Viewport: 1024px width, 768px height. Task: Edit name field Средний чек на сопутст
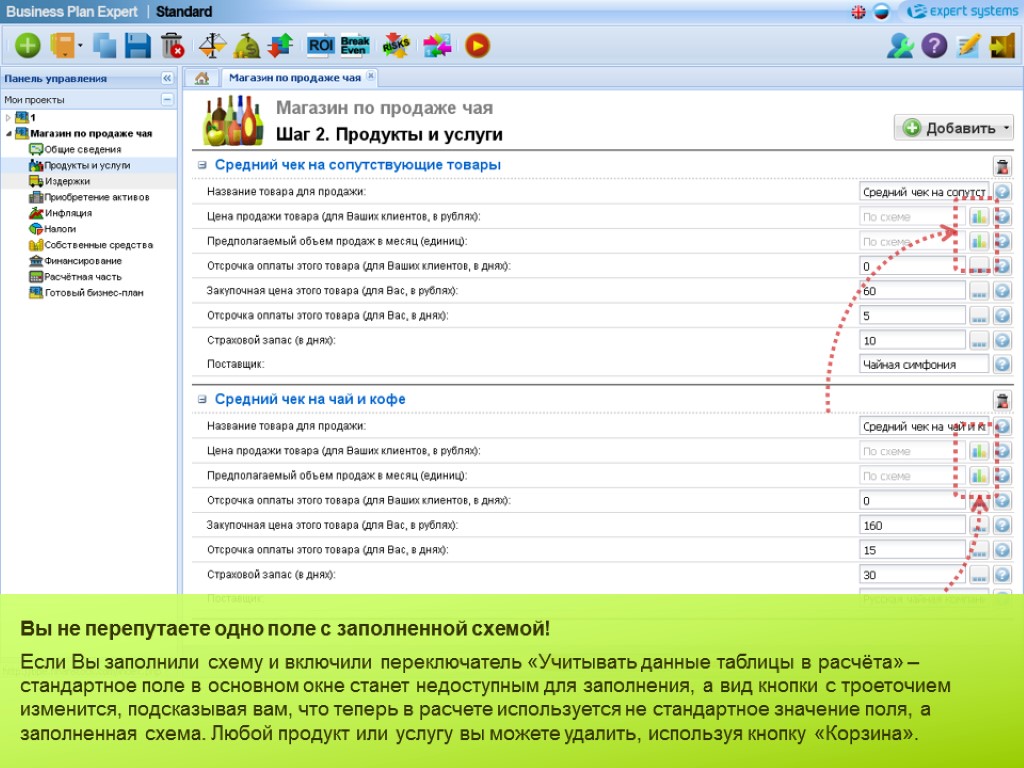(924, 192)
